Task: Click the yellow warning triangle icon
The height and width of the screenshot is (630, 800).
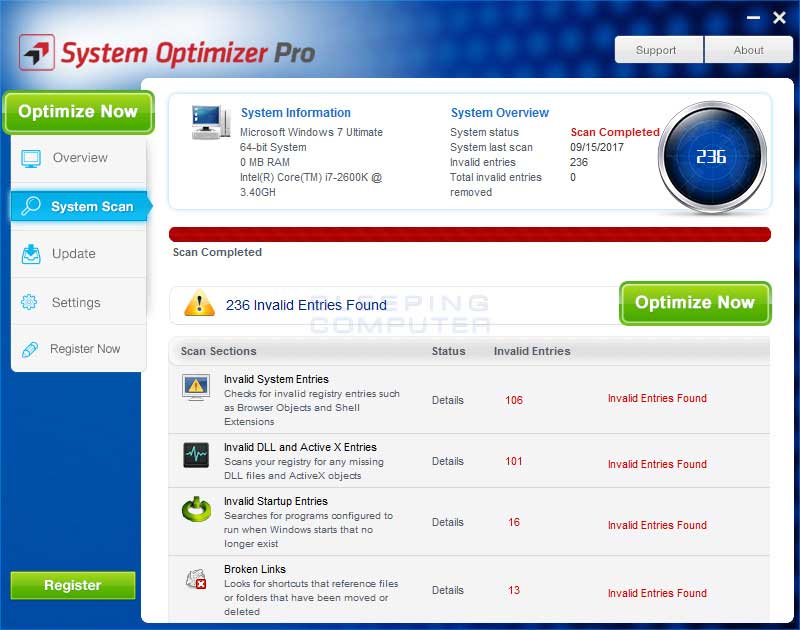Action: (199, 304)
